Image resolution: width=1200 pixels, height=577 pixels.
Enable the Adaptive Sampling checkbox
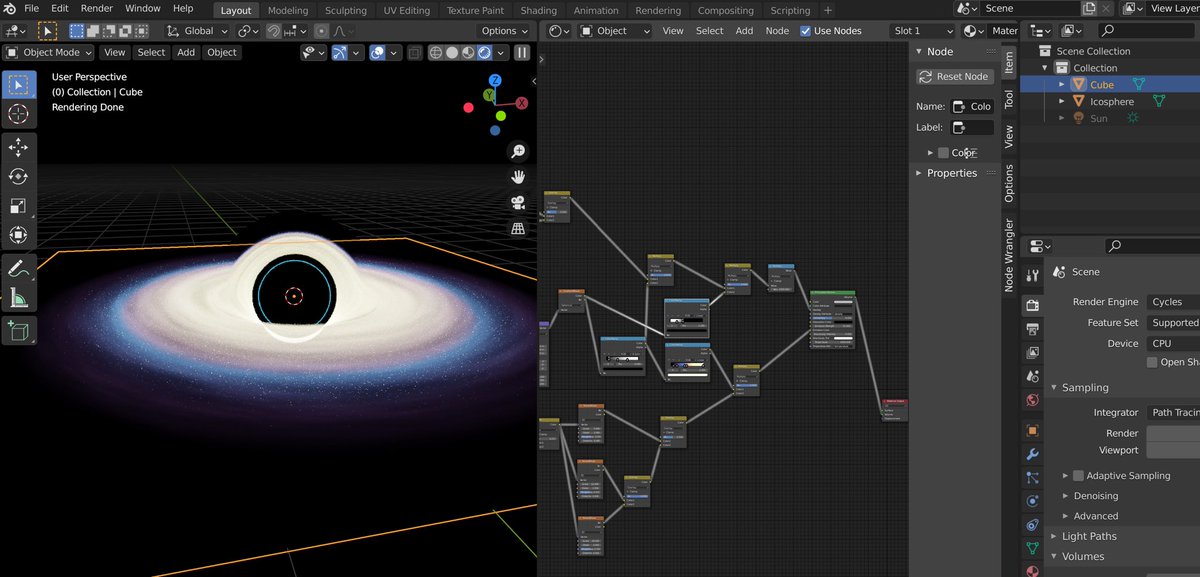pyautogui.click(x=1078, y=476)
